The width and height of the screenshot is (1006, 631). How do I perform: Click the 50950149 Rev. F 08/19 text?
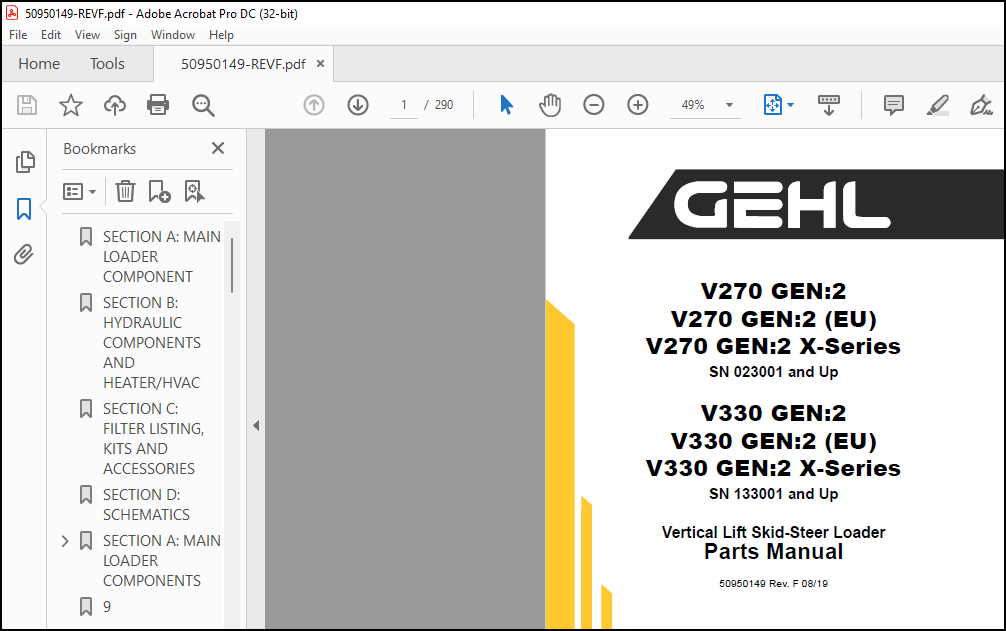(773, 584)
